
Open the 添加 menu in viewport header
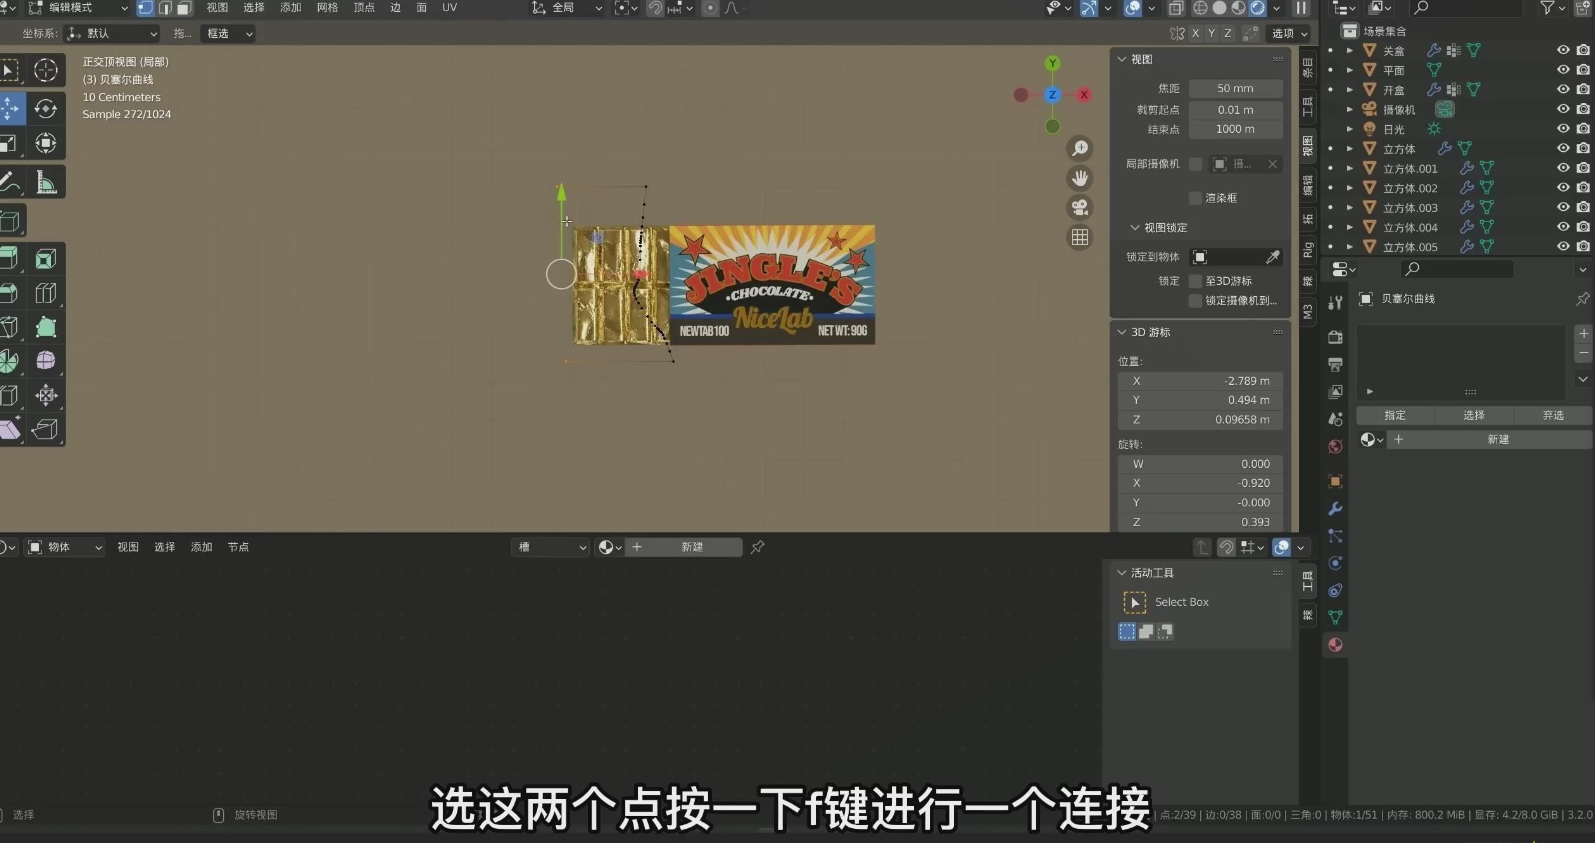(x=291, y=8)
